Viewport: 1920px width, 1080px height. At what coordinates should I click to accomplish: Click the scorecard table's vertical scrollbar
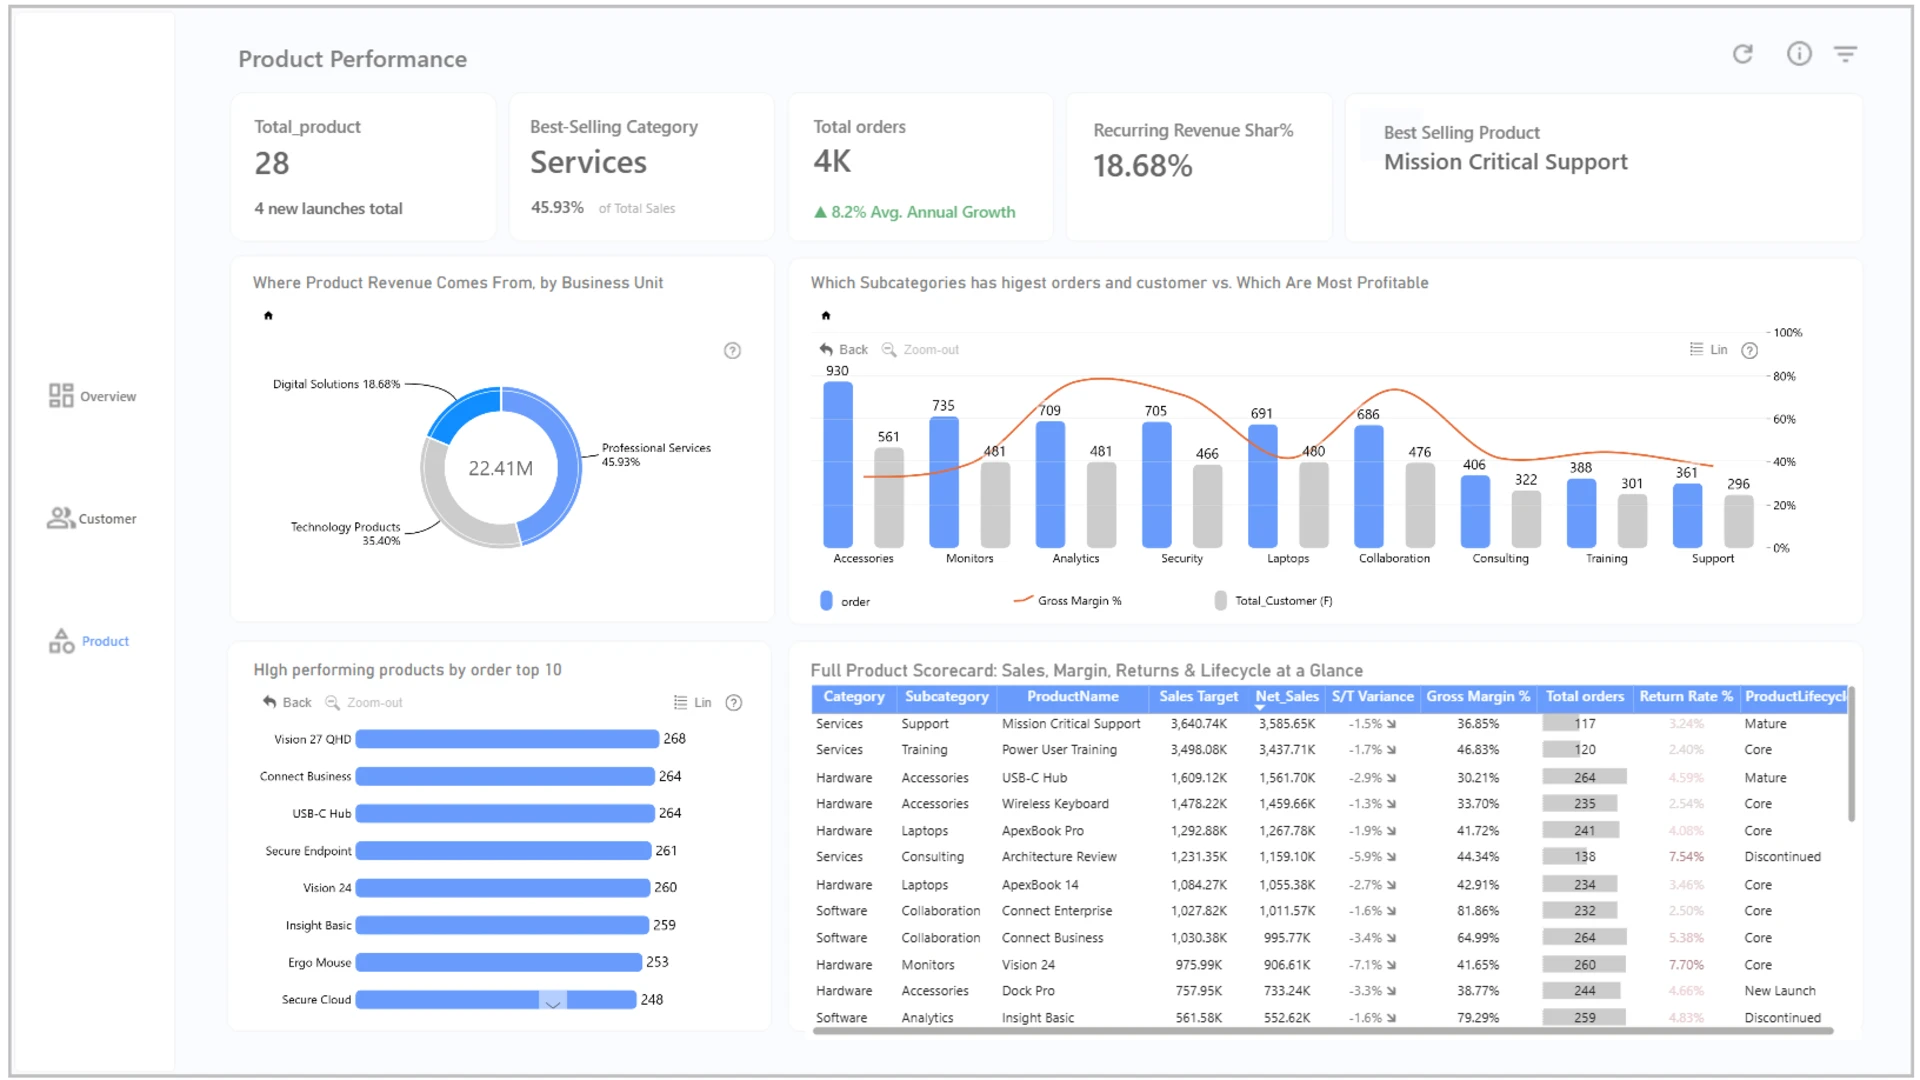1851,754
